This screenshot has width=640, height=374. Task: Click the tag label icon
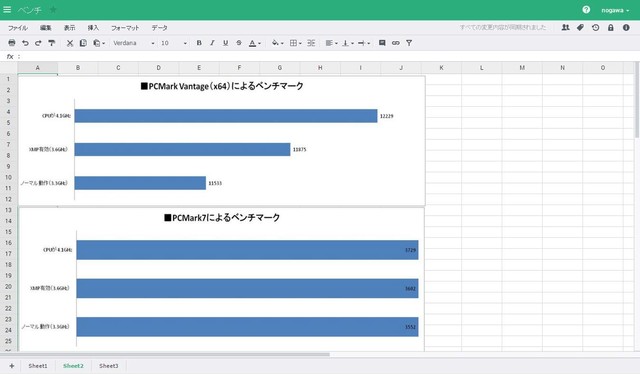[580, 27]
